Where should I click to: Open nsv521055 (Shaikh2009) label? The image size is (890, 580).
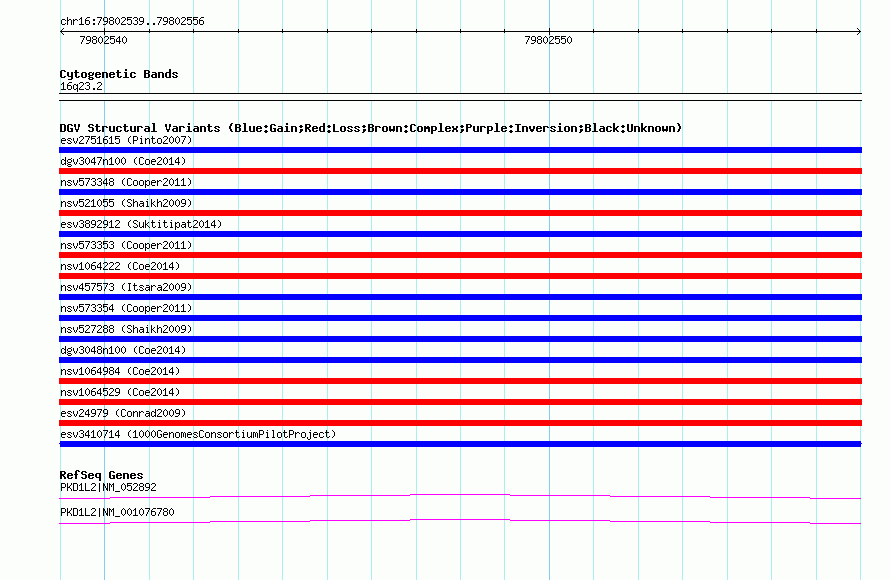[126, 203]
